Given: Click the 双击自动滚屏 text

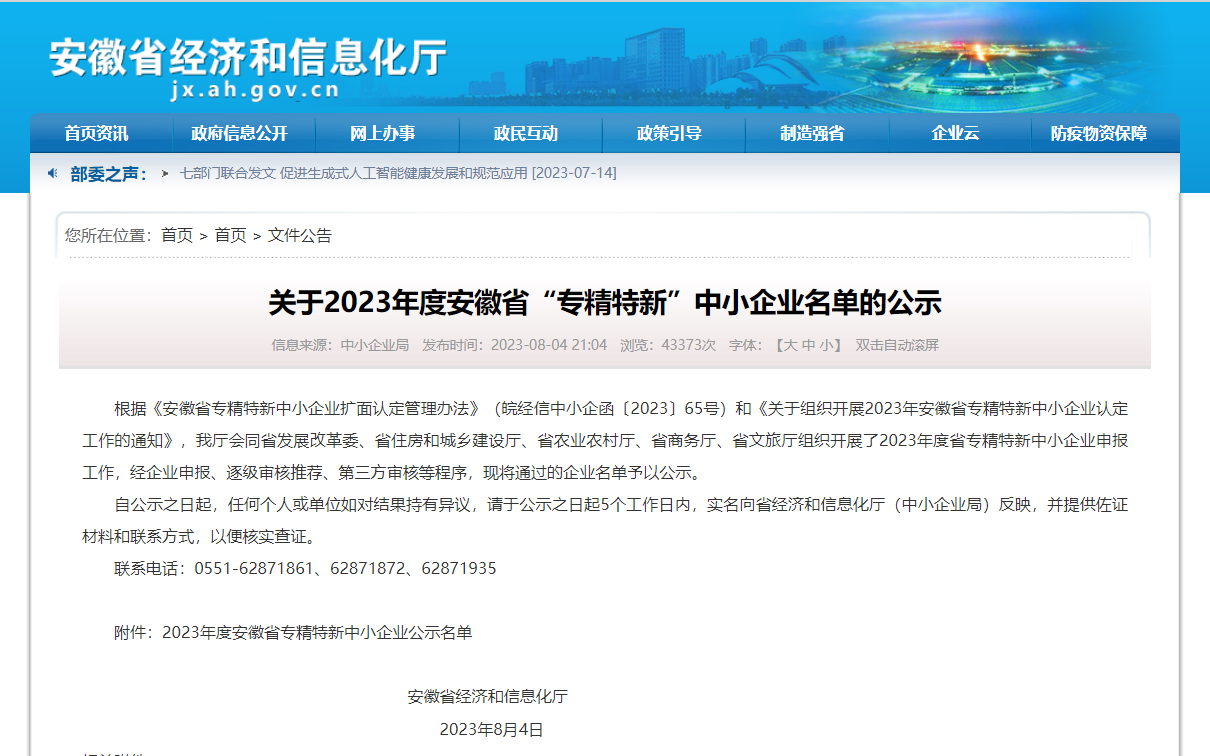Looking at the screenshot, I should (x=897, y=345).
